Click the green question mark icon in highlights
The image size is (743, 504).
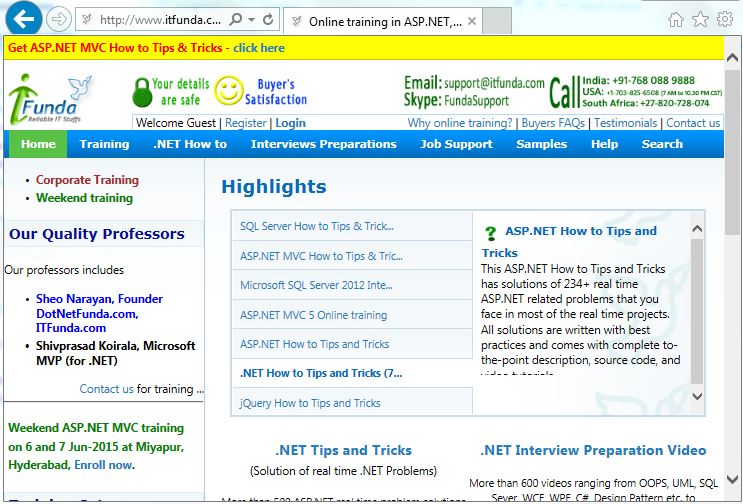pyautogui.click(x=490, y=233)
